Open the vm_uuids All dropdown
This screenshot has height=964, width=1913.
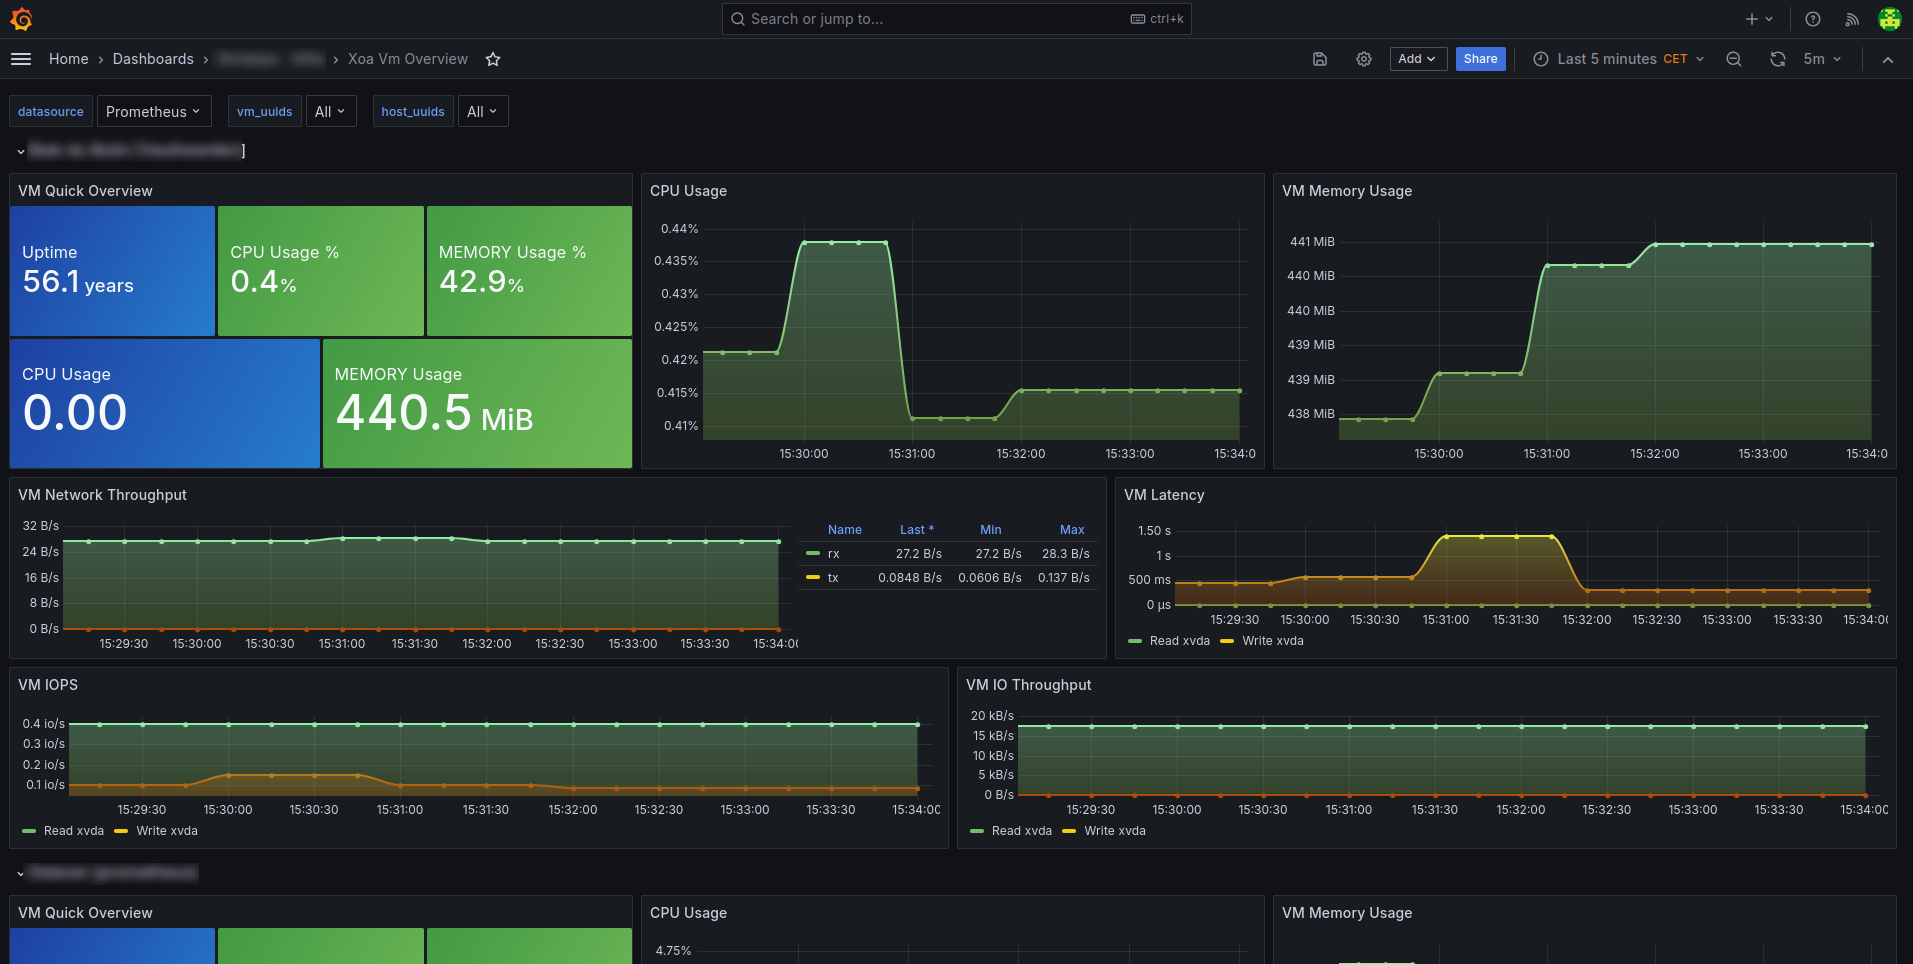(330, 111)
